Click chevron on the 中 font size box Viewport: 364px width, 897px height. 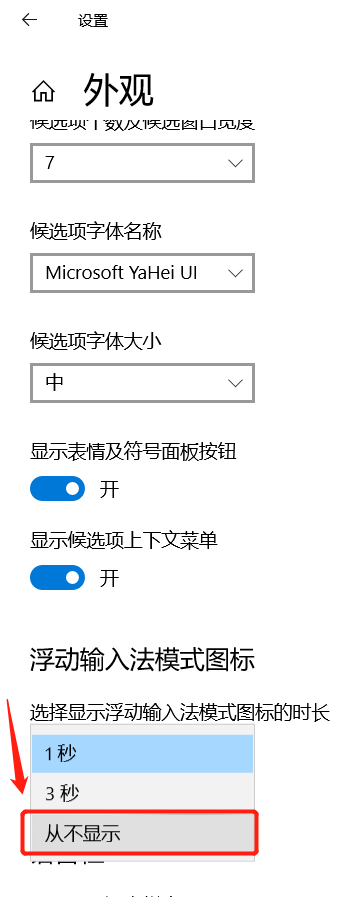coord(235,383)
